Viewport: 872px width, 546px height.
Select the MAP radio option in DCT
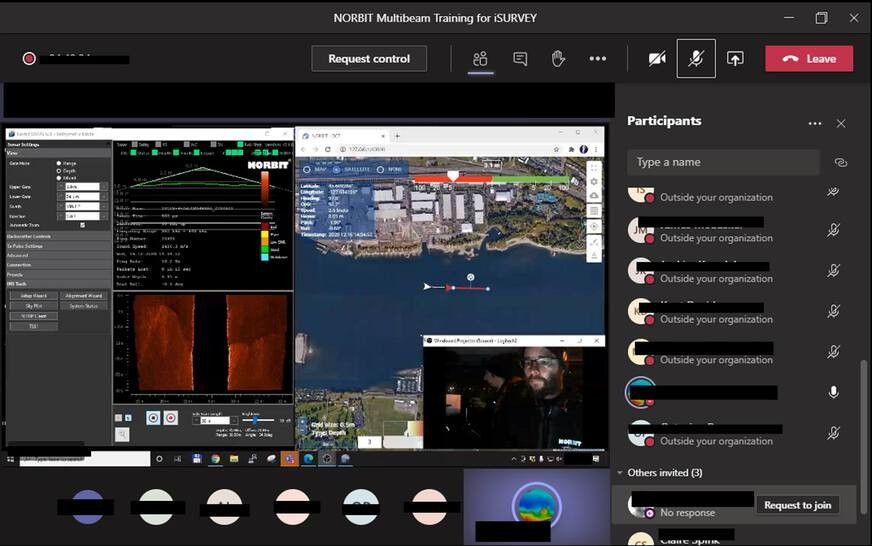(x=307, y=169)
